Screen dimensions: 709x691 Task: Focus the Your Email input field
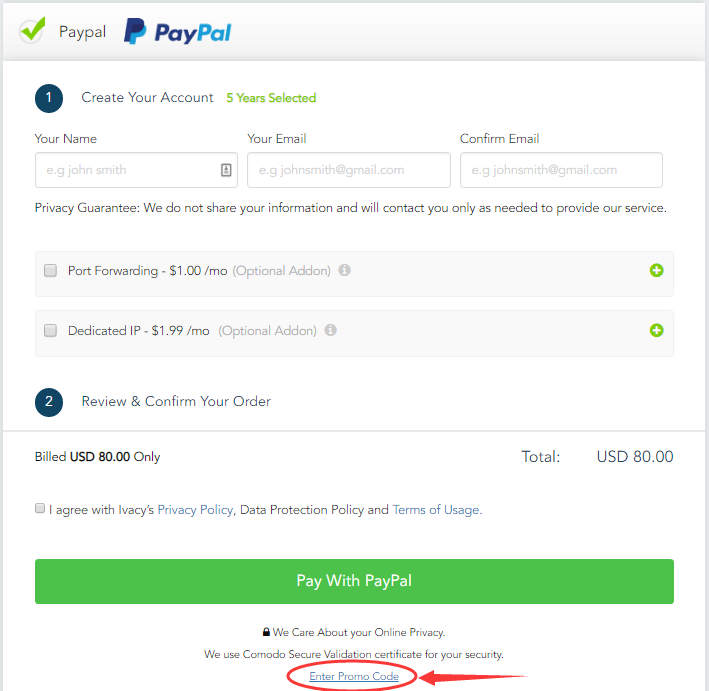pyautogui.click(x=349, y=170)
